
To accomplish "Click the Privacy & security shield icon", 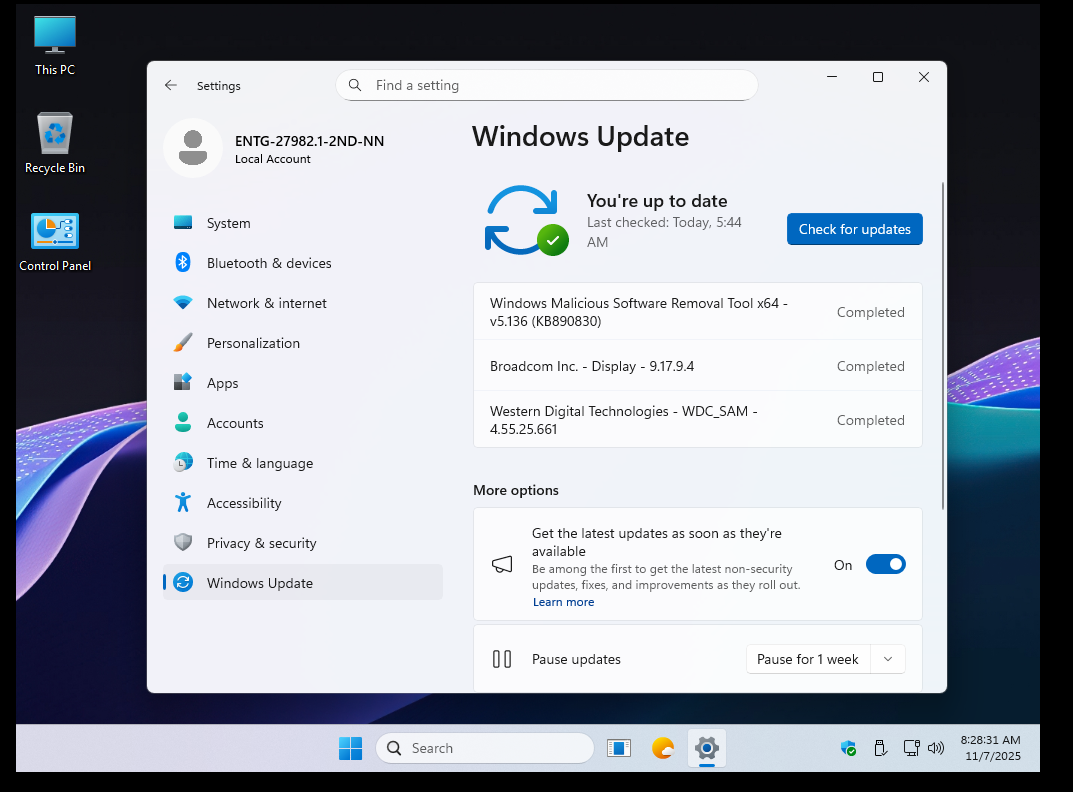I will click(183, 542).
